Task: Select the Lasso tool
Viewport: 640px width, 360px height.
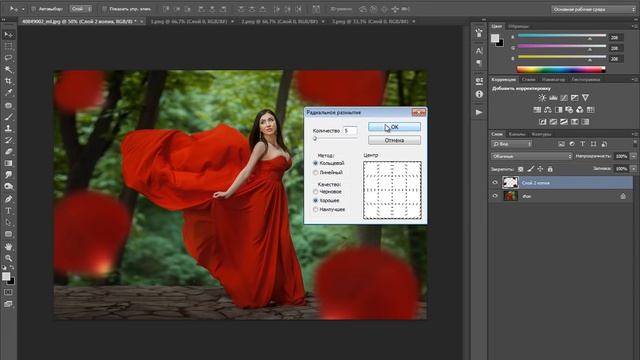Action: [x=8, y=58]
